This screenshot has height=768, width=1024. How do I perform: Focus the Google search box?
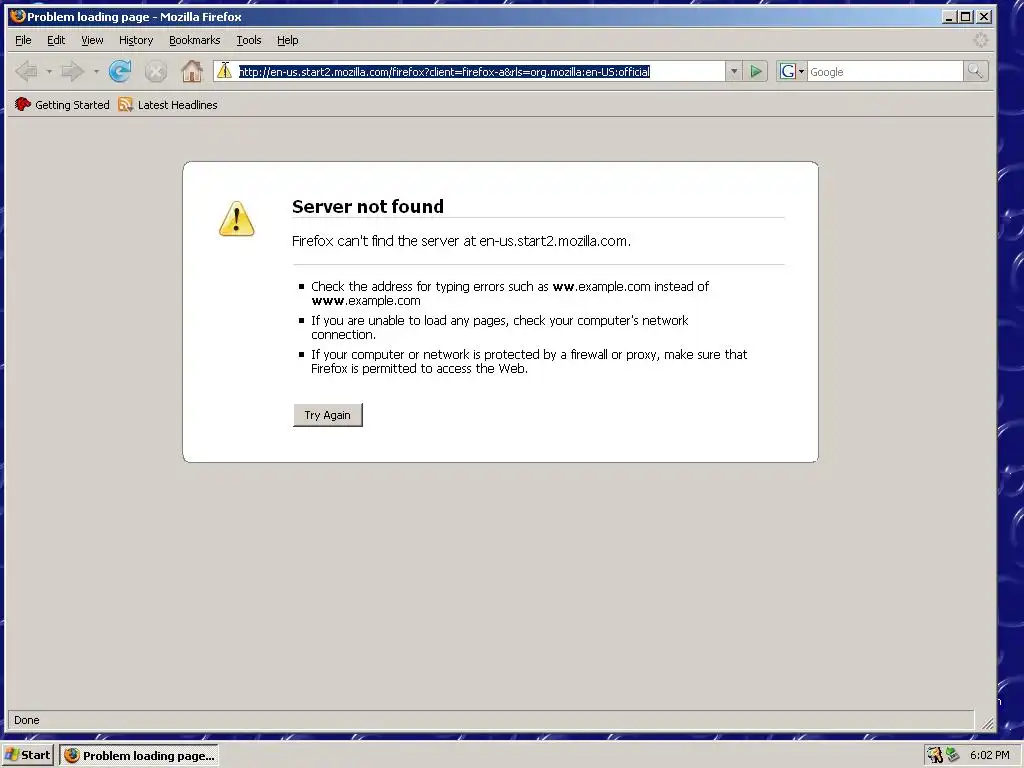point(885,72)
